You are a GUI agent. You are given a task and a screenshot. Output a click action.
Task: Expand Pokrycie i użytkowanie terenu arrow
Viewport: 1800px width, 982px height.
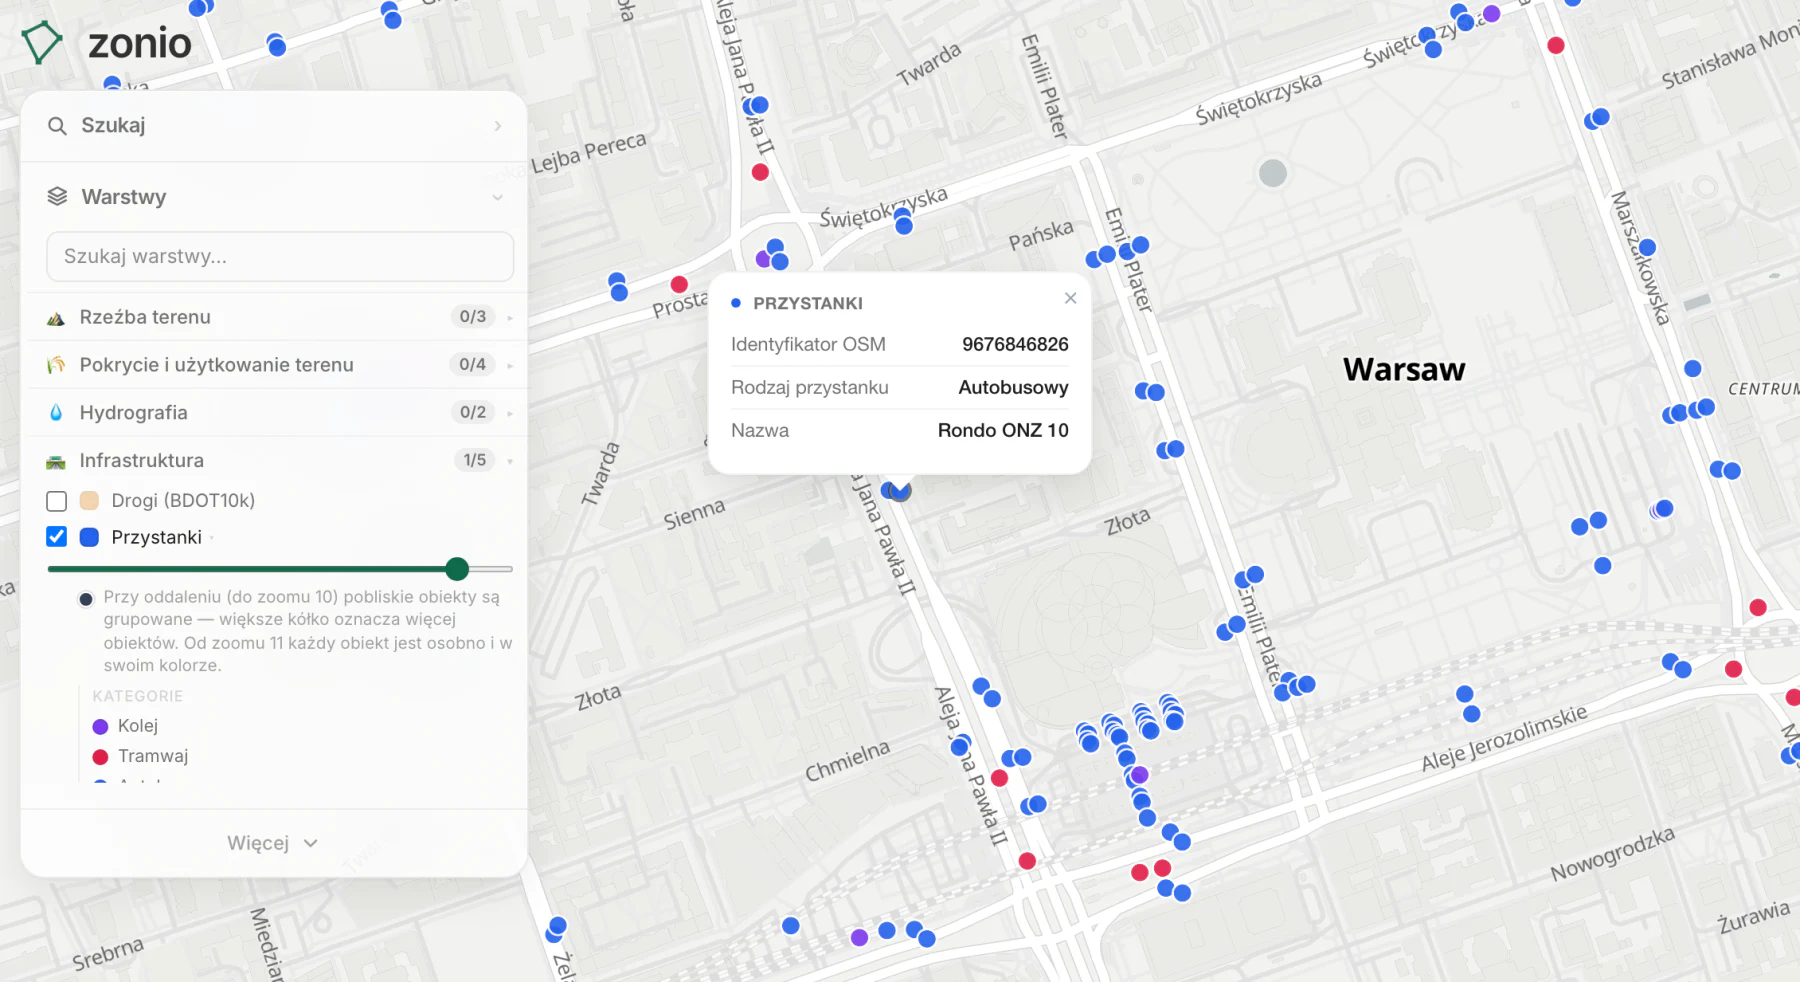510,365
